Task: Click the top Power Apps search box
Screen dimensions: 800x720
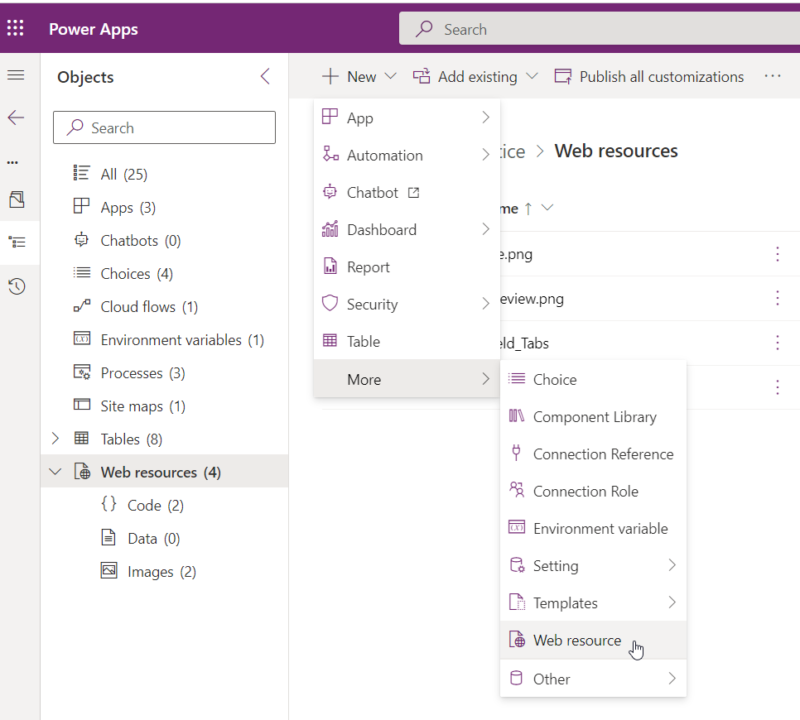Action: 600,29
